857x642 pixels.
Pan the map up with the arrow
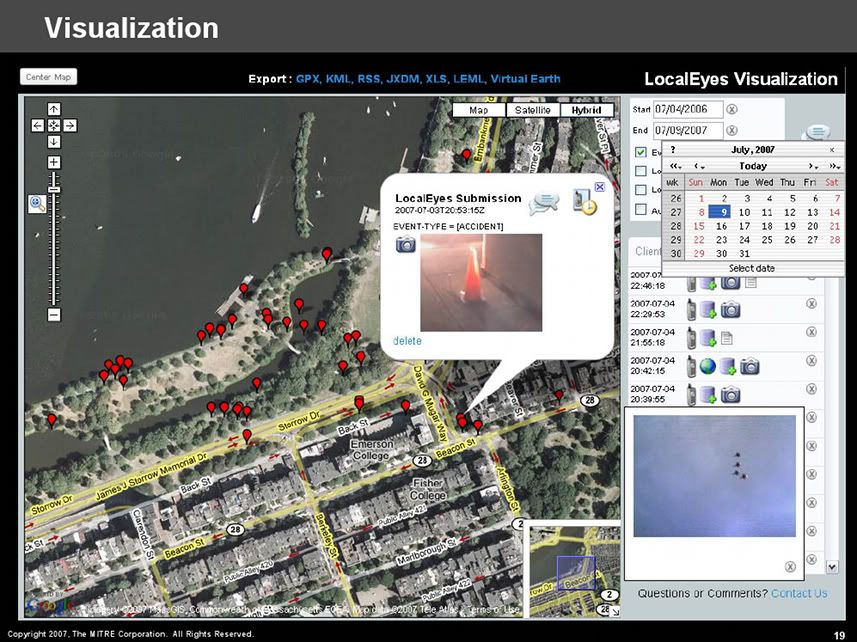coord(54,109)
